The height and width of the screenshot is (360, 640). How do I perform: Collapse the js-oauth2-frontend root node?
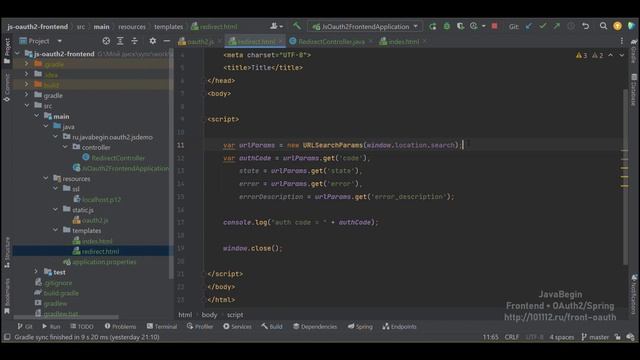click(18, 53)
